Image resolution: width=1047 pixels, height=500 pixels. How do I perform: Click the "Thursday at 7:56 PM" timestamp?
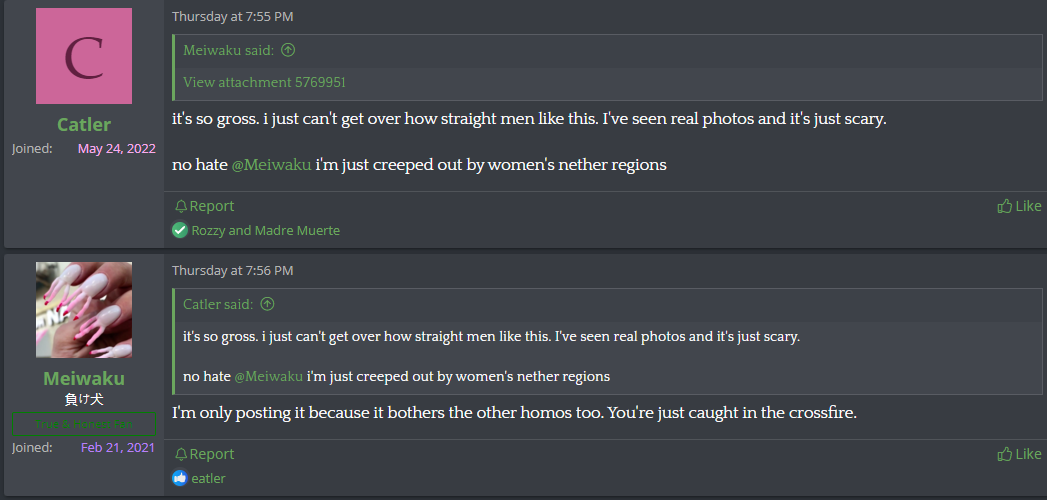(232, 270)
